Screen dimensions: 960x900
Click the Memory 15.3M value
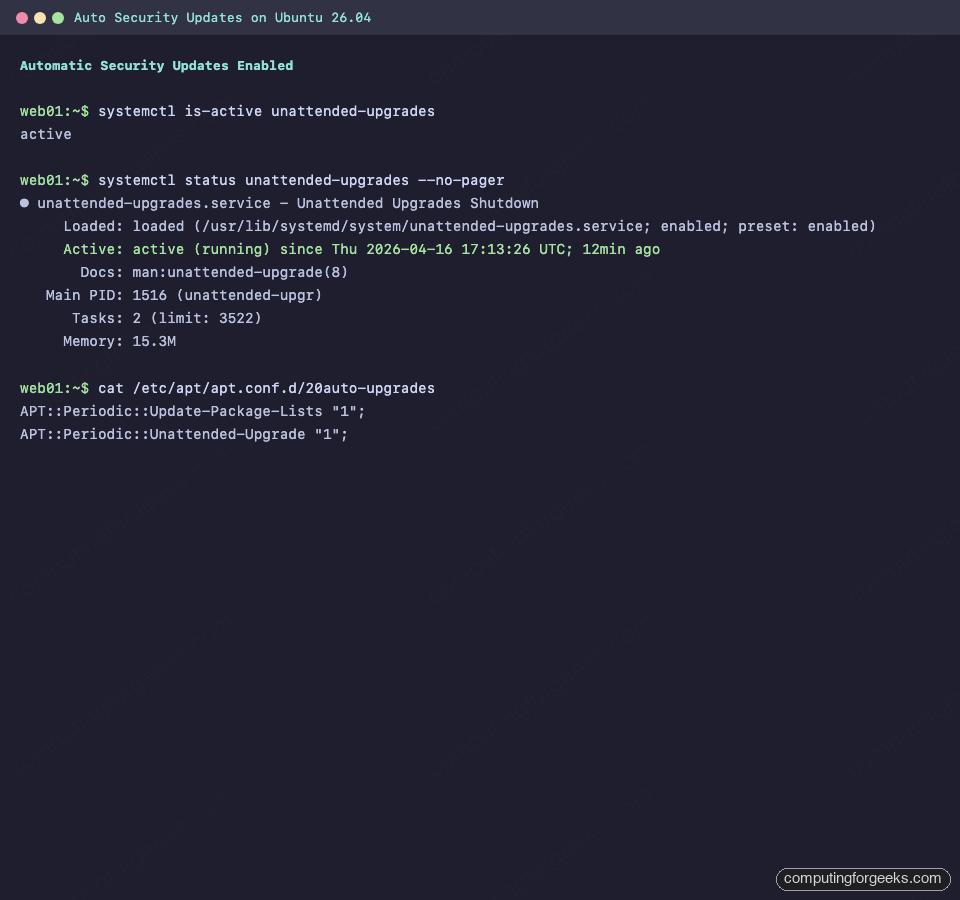(x=154, y=341)
